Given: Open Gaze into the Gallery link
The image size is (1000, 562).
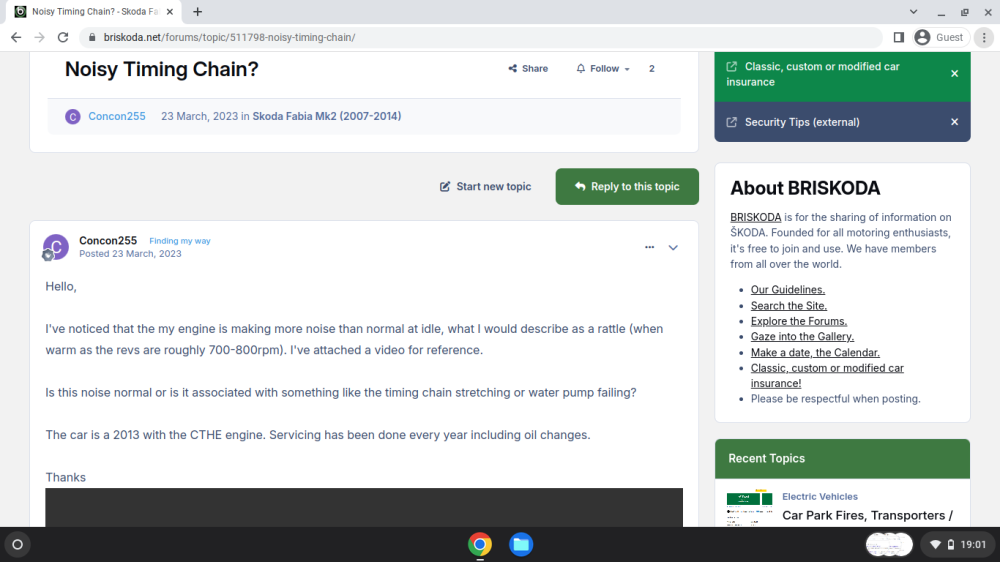Looking at the screenshot, I should tap(802, 336).
